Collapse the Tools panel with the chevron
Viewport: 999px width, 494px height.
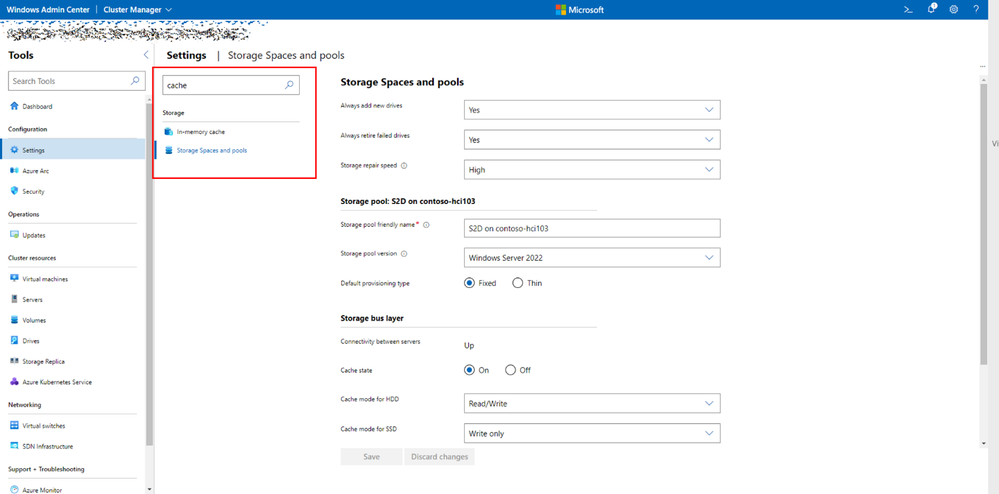point(146,55)
